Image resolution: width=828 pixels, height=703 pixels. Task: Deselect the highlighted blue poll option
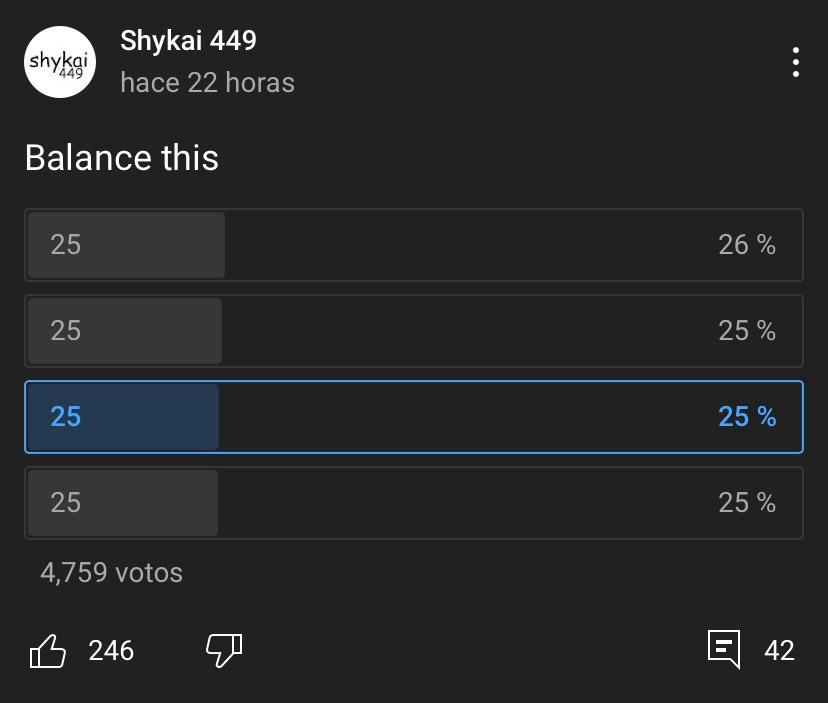(414, 417)
